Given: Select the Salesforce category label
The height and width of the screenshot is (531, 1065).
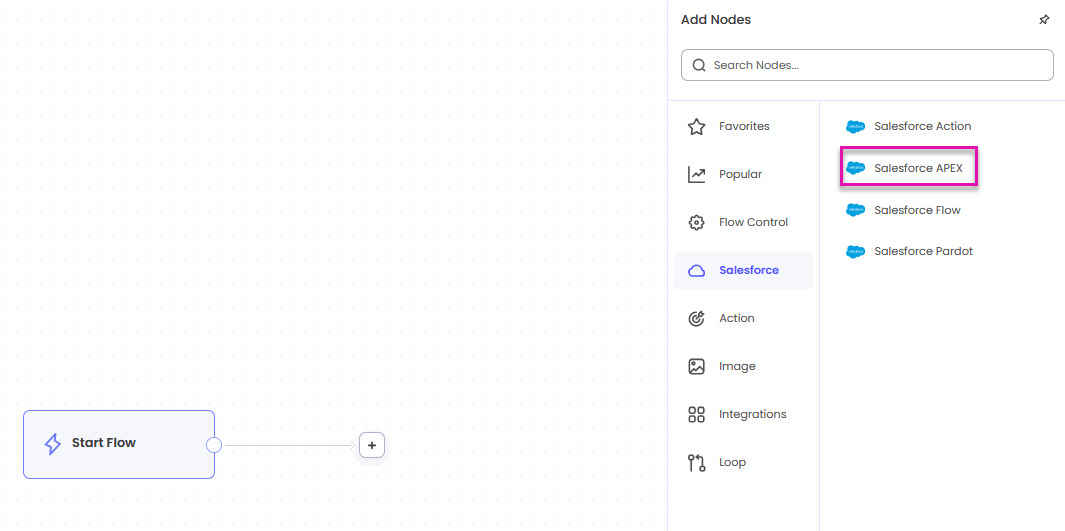Looking at the screenshot, I should [x=748, y=270].
